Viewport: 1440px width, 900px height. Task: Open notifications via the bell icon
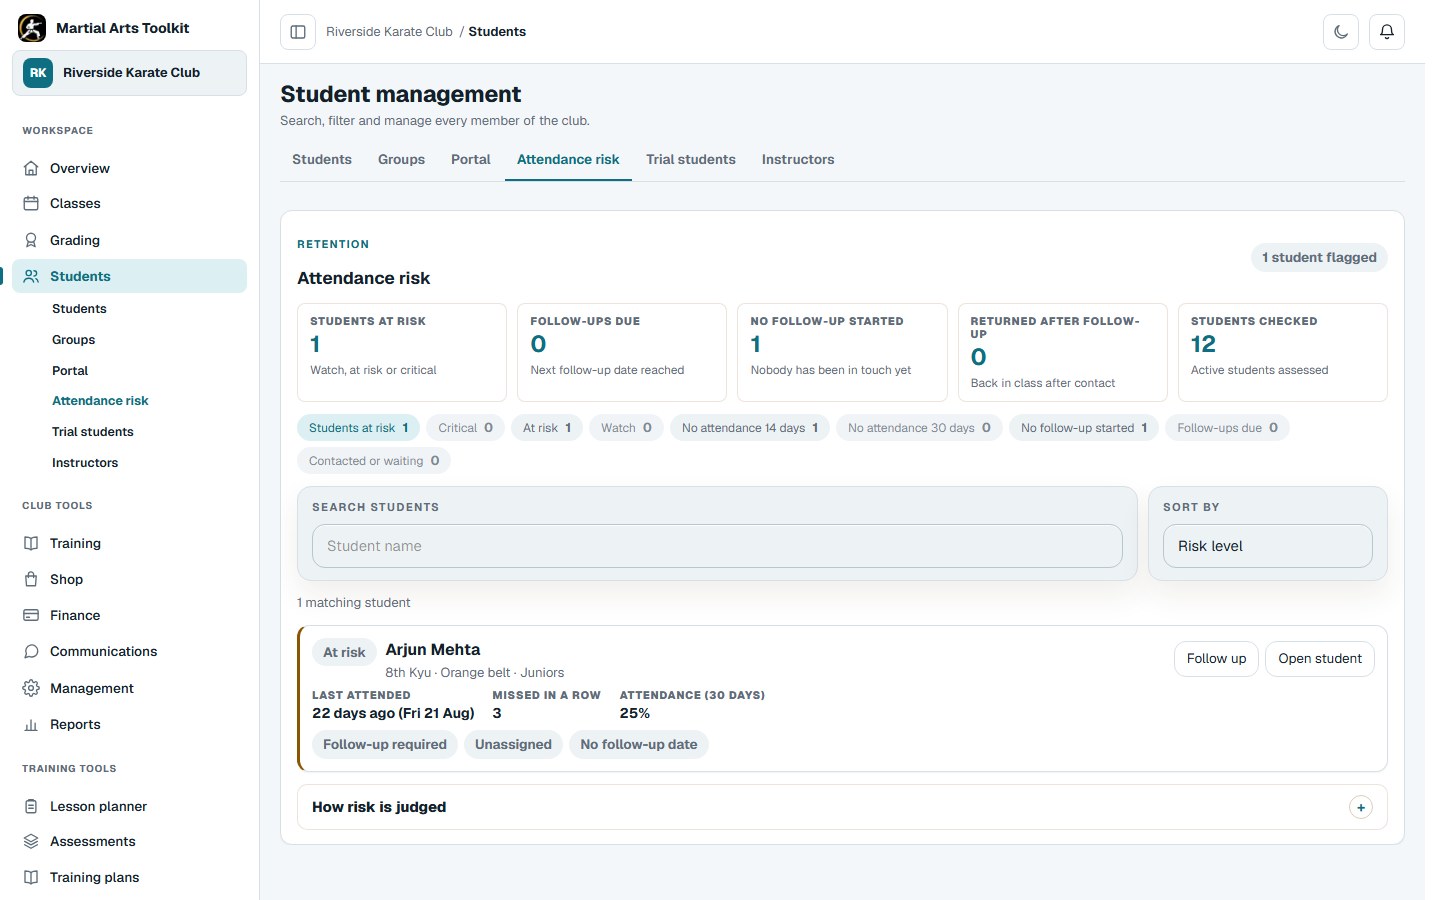1387,32
